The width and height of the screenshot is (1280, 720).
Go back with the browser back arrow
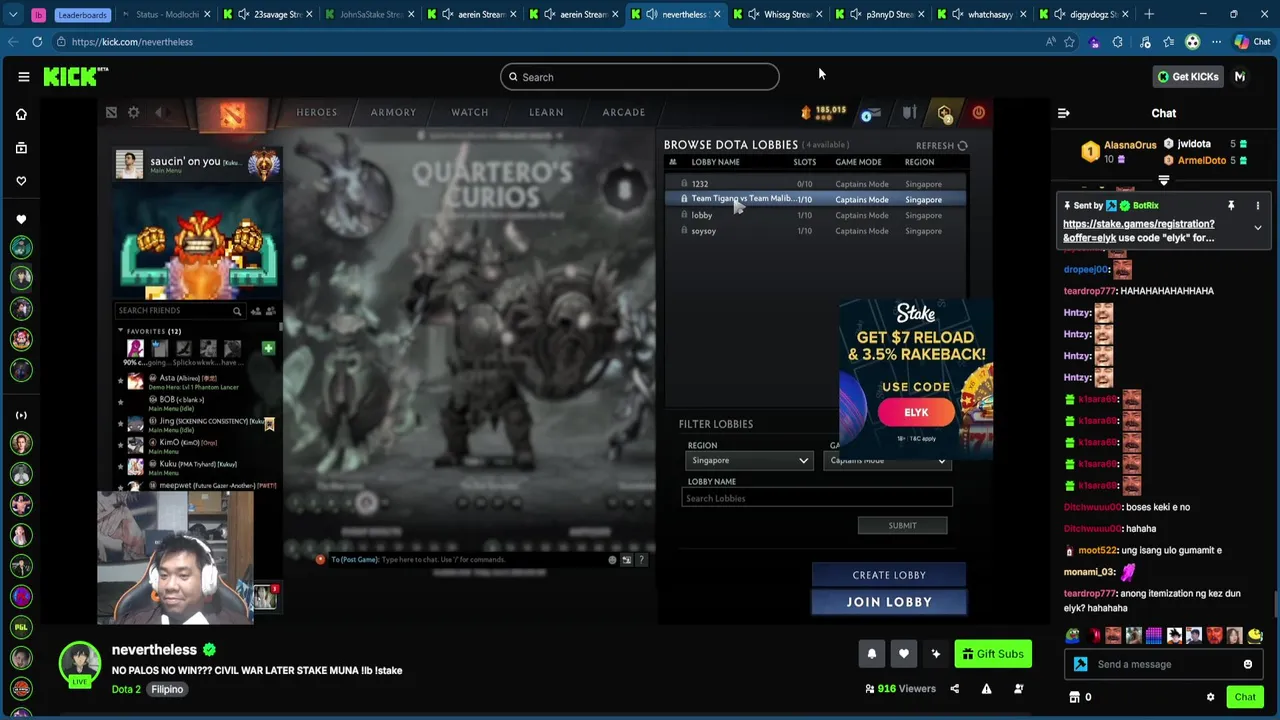[12, 42]
